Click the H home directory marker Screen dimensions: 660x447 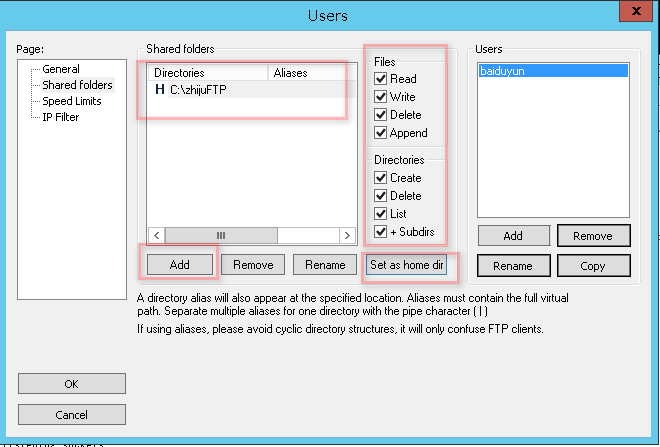click(160, 89)
